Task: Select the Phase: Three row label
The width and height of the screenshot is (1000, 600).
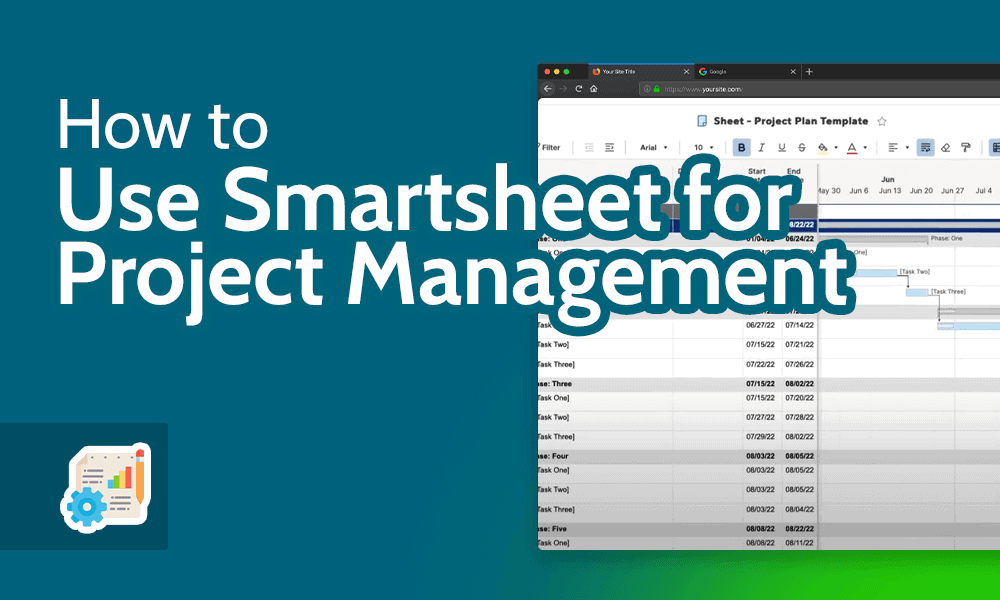Action: (x=555, y=384)
